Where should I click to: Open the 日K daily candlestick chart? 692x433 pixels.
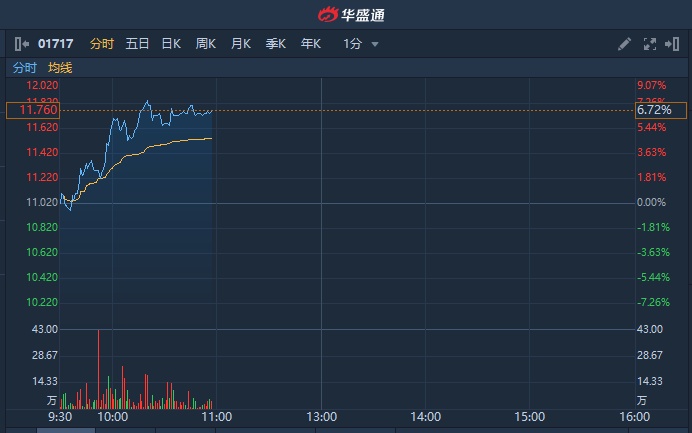point(171,44)
